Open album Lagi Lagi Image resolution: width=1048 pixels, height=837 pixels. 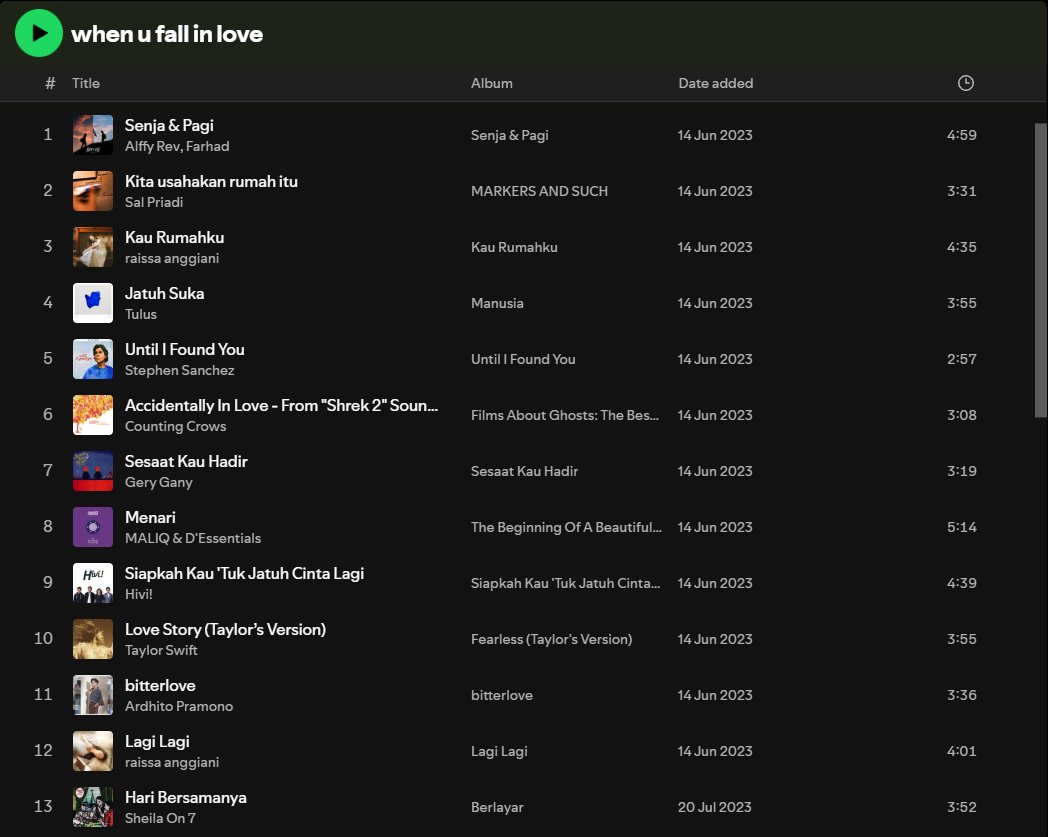point(499,751)
